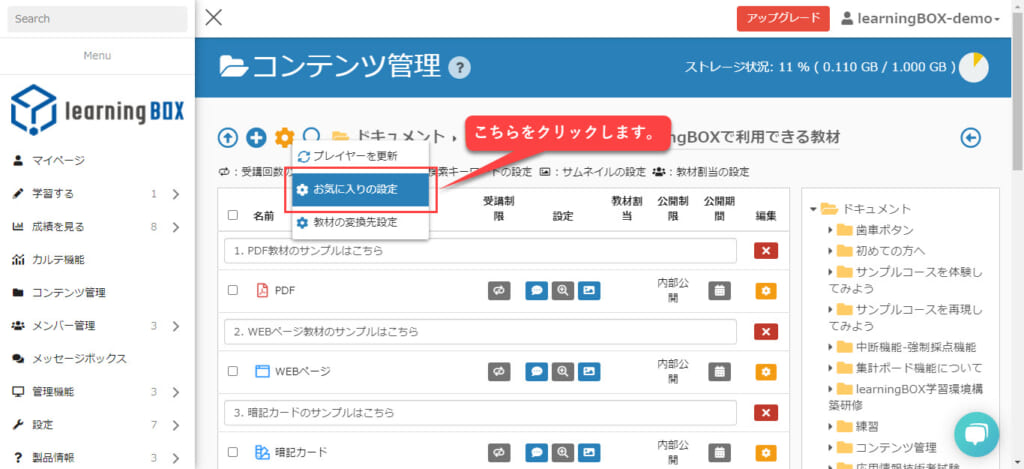This screenshot has width=1024, height=469.
Task: Click the blue plus add-content icon
Action: pos(256,137)
